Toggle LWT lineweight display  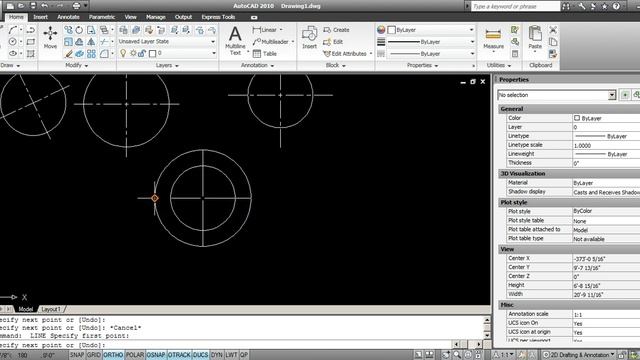click(x=231, y=355)
